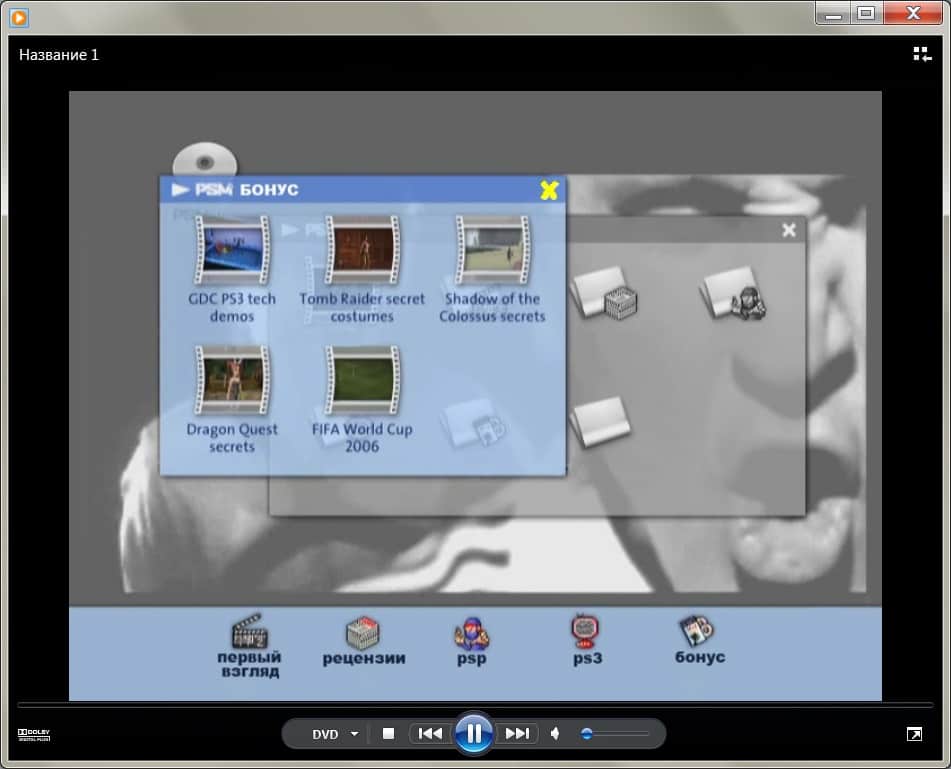The height and width of the screenshot is (769, 951).
Task: Stop DVD playback
Action: pyautogui.click(x=388, y=734)
